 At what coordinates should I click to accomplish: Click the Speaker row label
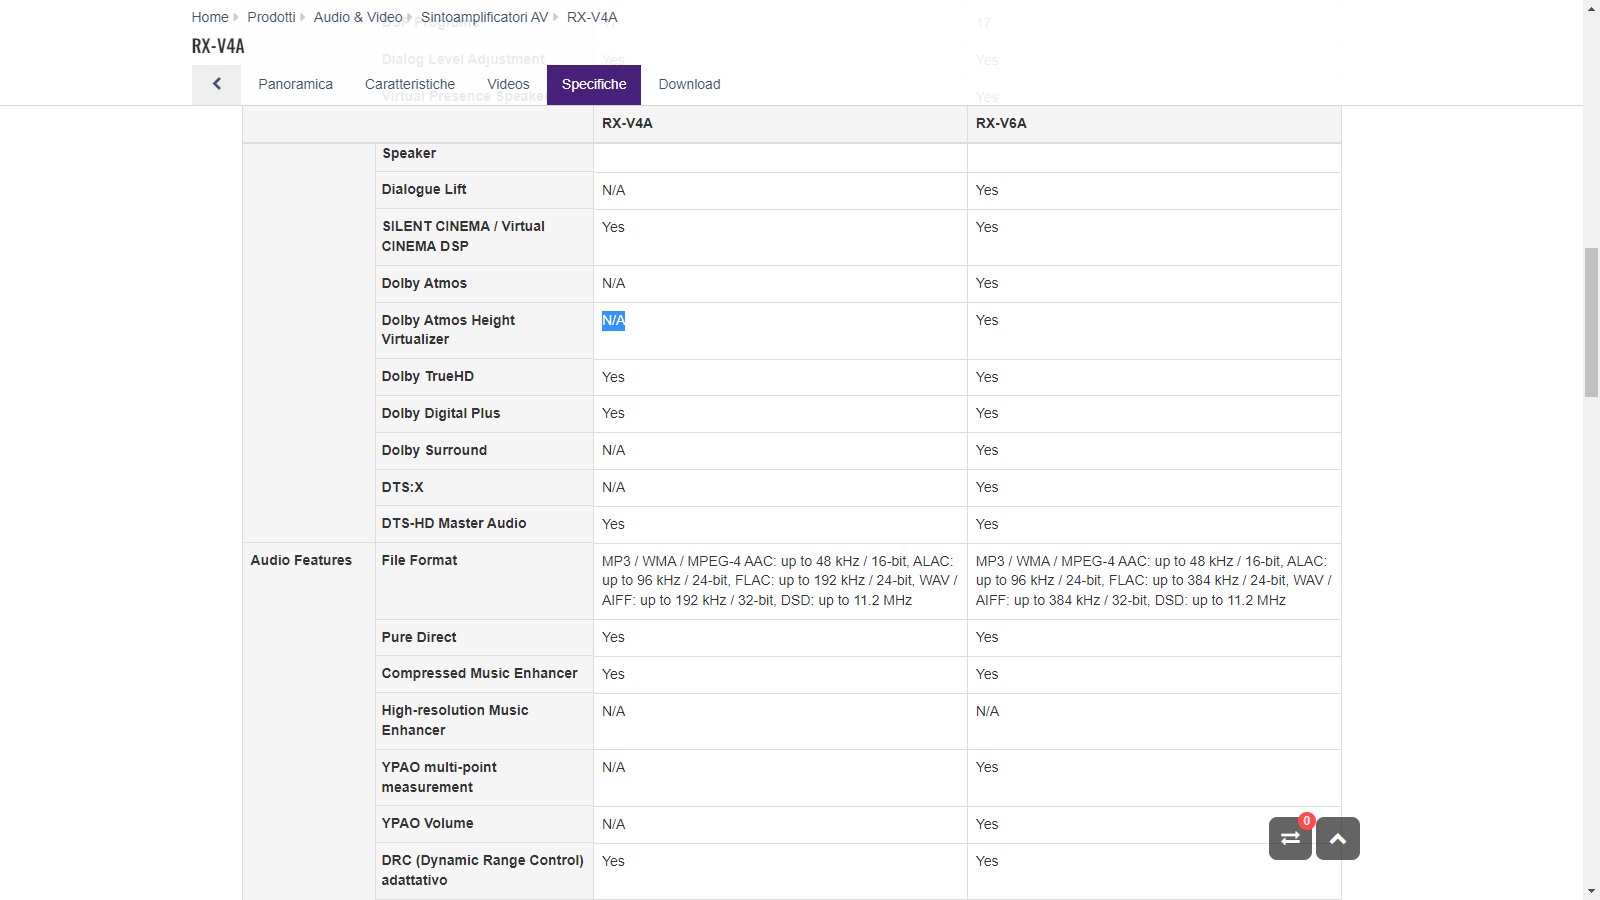click(x=409, y=153)
